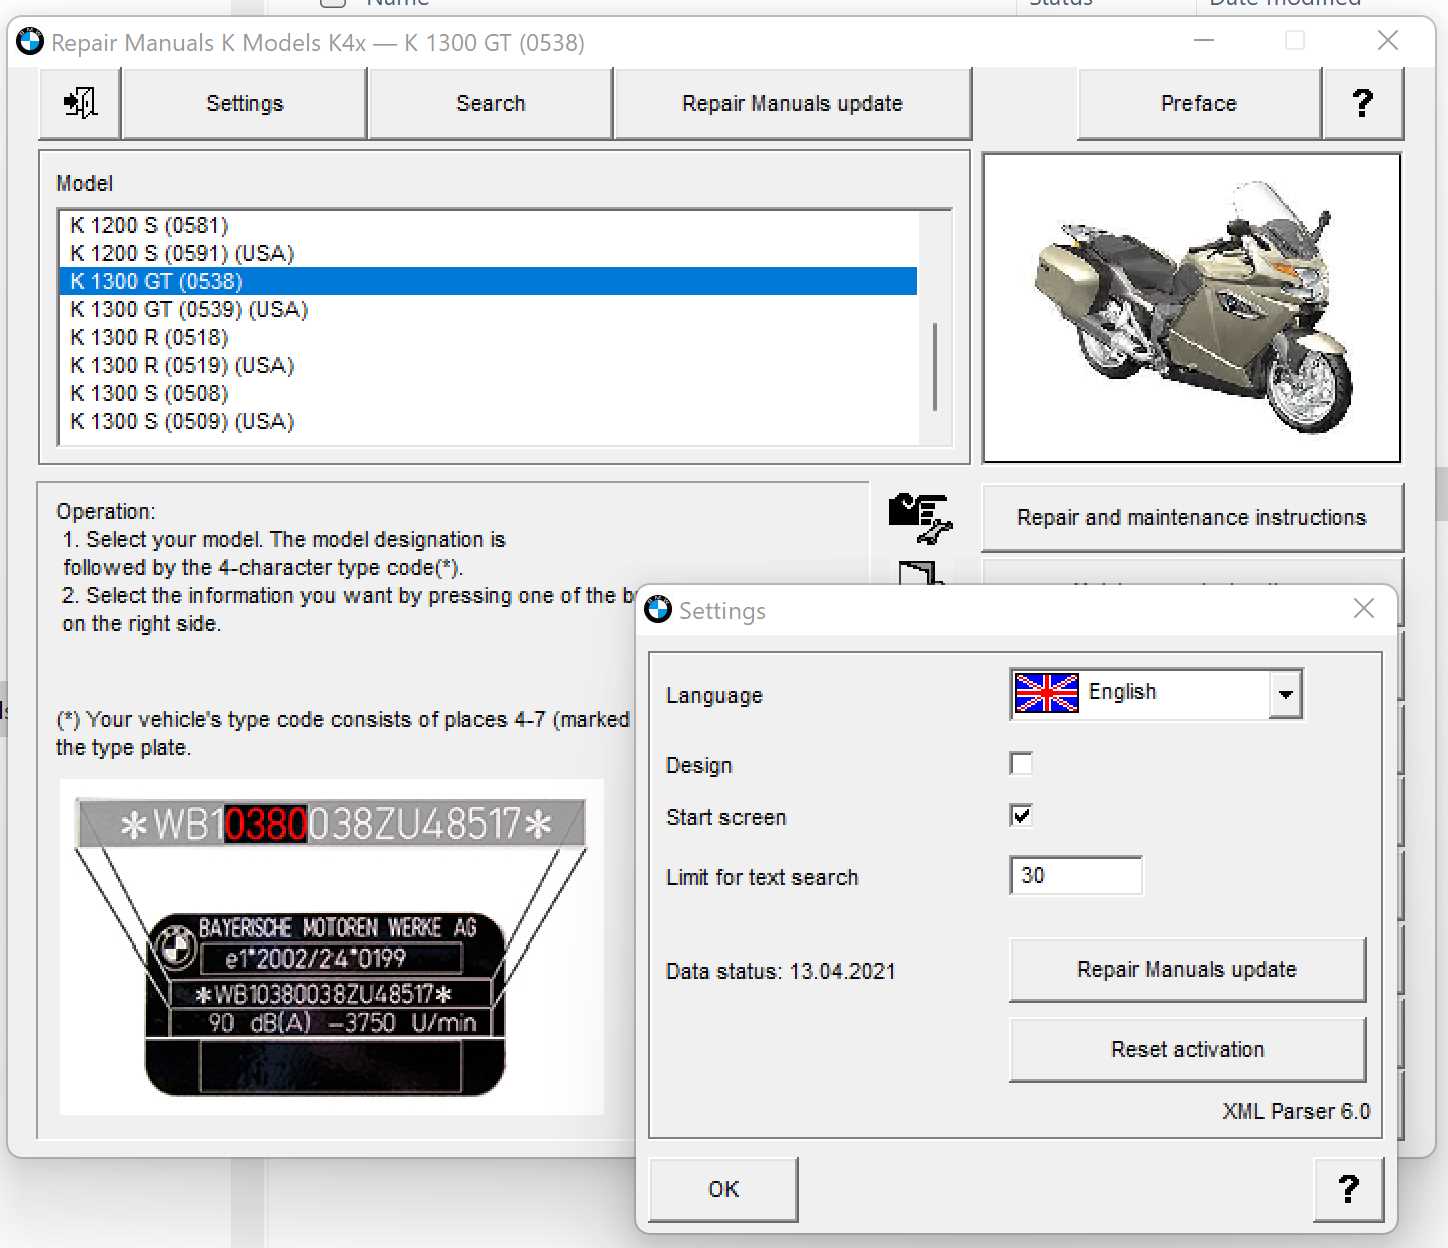Click the Data status: 13.04.2021 text
The image size is (1448, 1248).
pos(781,971)
